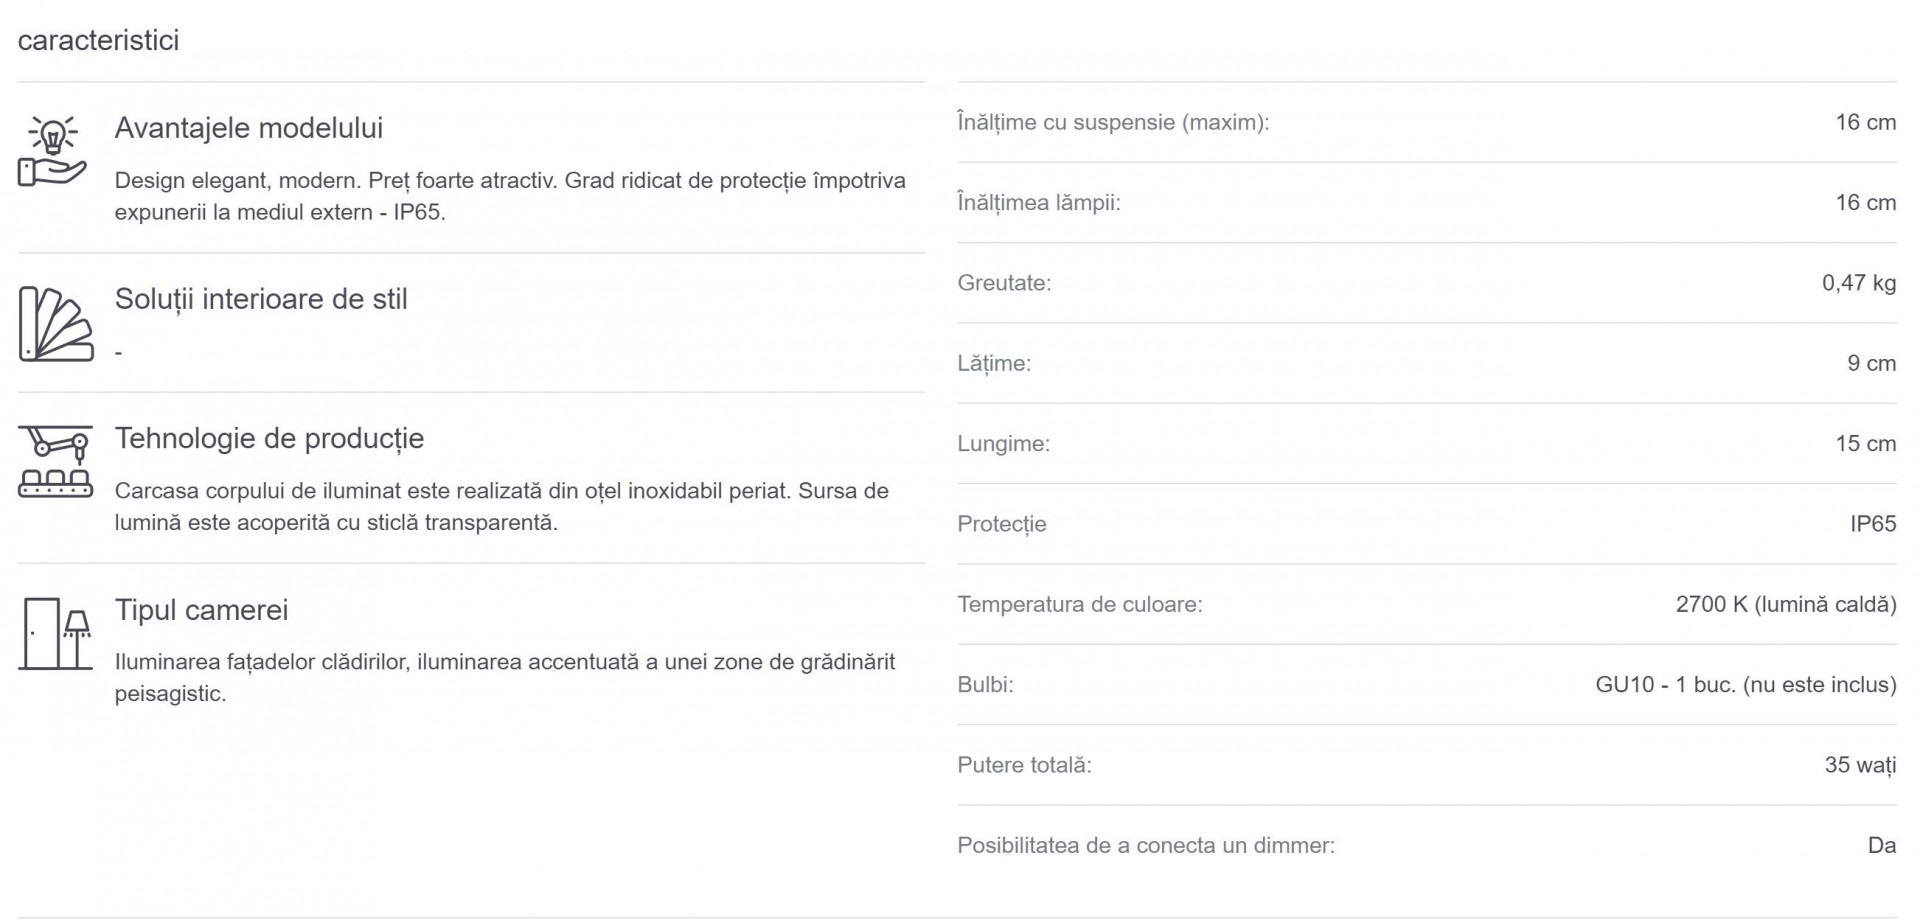Click the Lățime 9 cm value
Viewport: 1920px width, 920px height.
coord(1872,363)
